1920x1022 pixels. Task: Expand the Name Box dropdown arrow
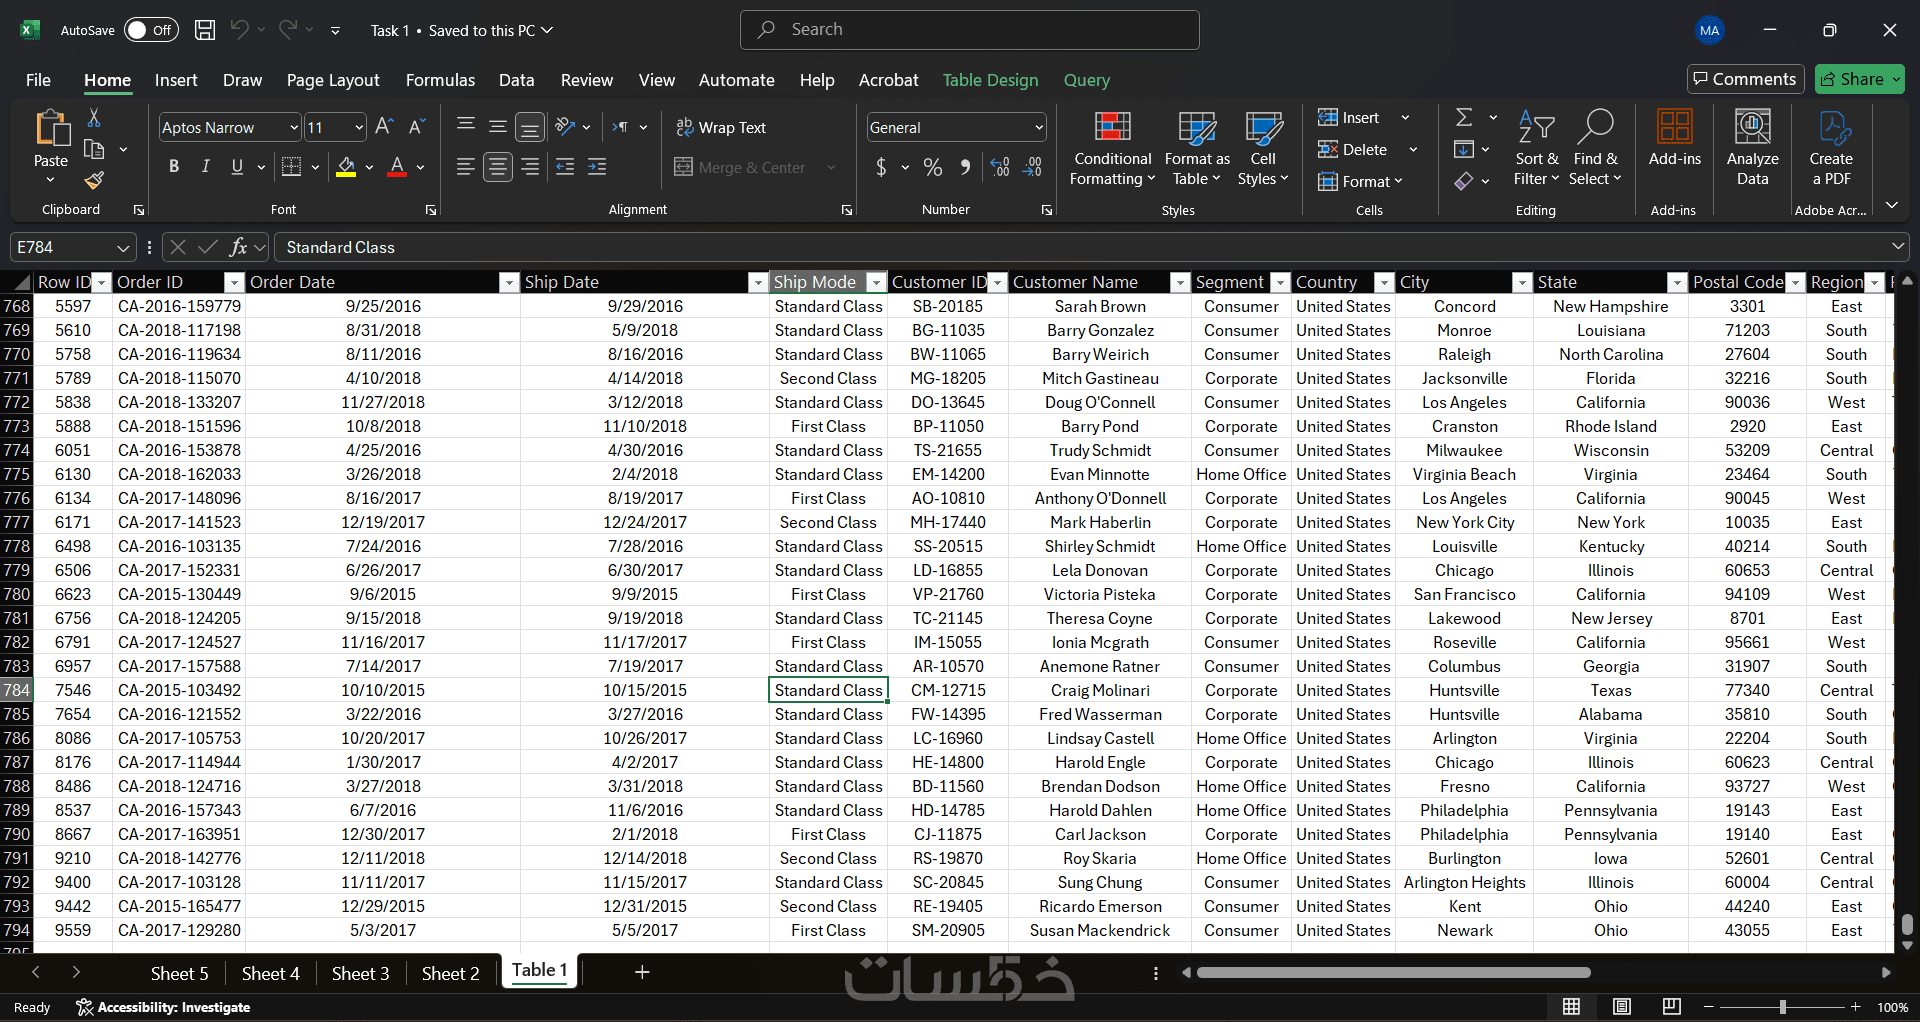(123, 247)
